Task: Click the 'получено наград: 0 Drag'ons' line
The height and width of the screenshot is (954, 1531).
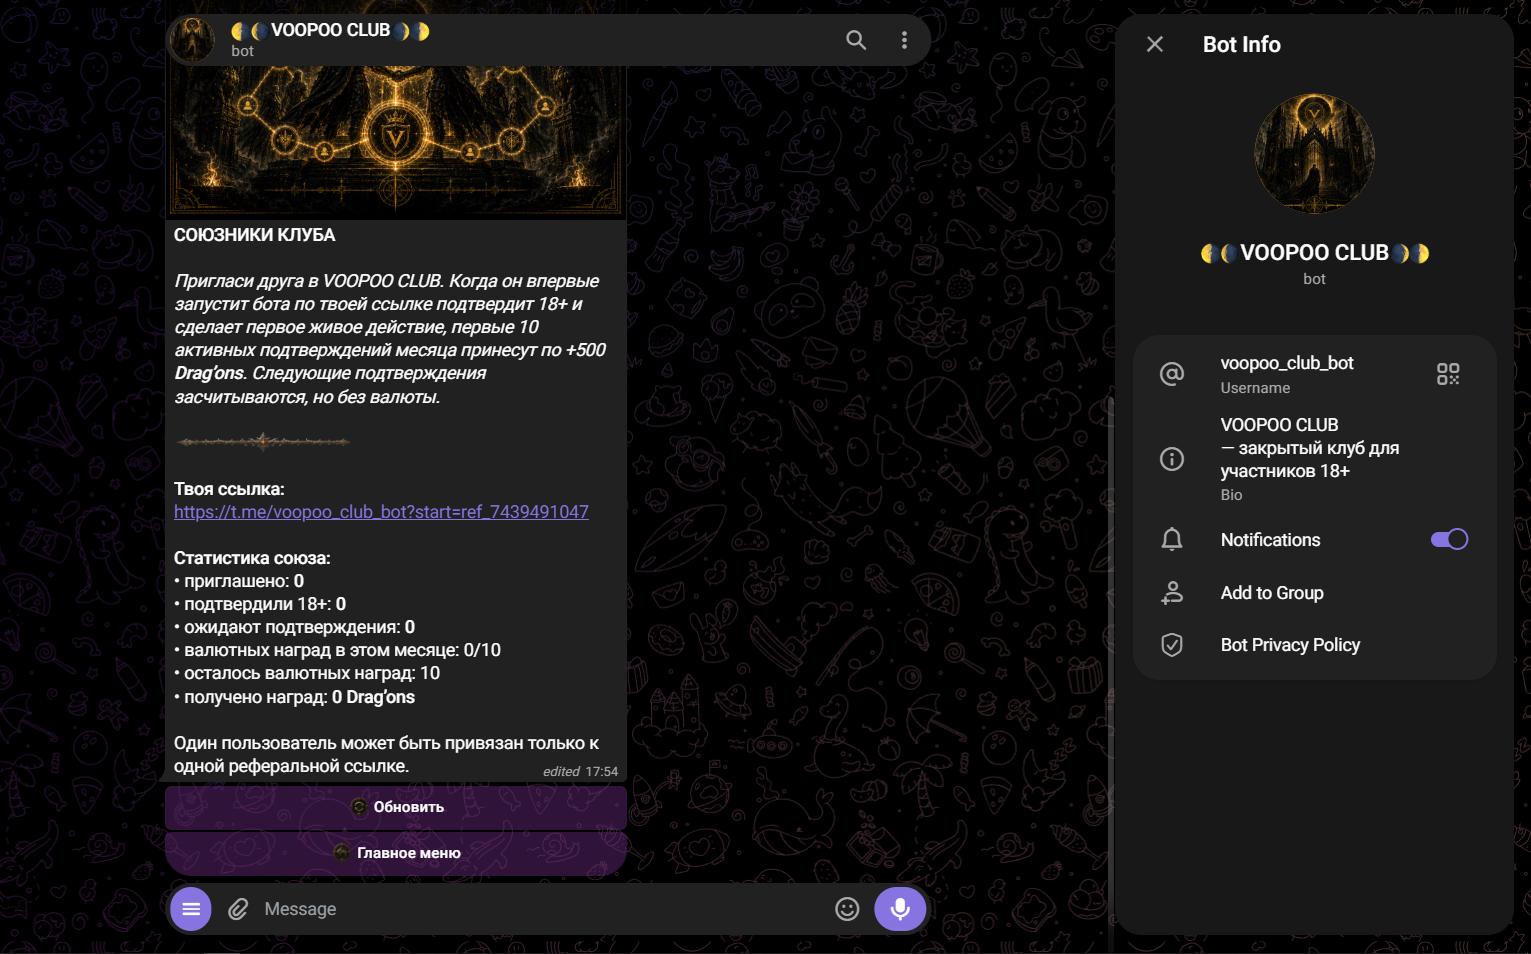Action: [x=294, y=697]
